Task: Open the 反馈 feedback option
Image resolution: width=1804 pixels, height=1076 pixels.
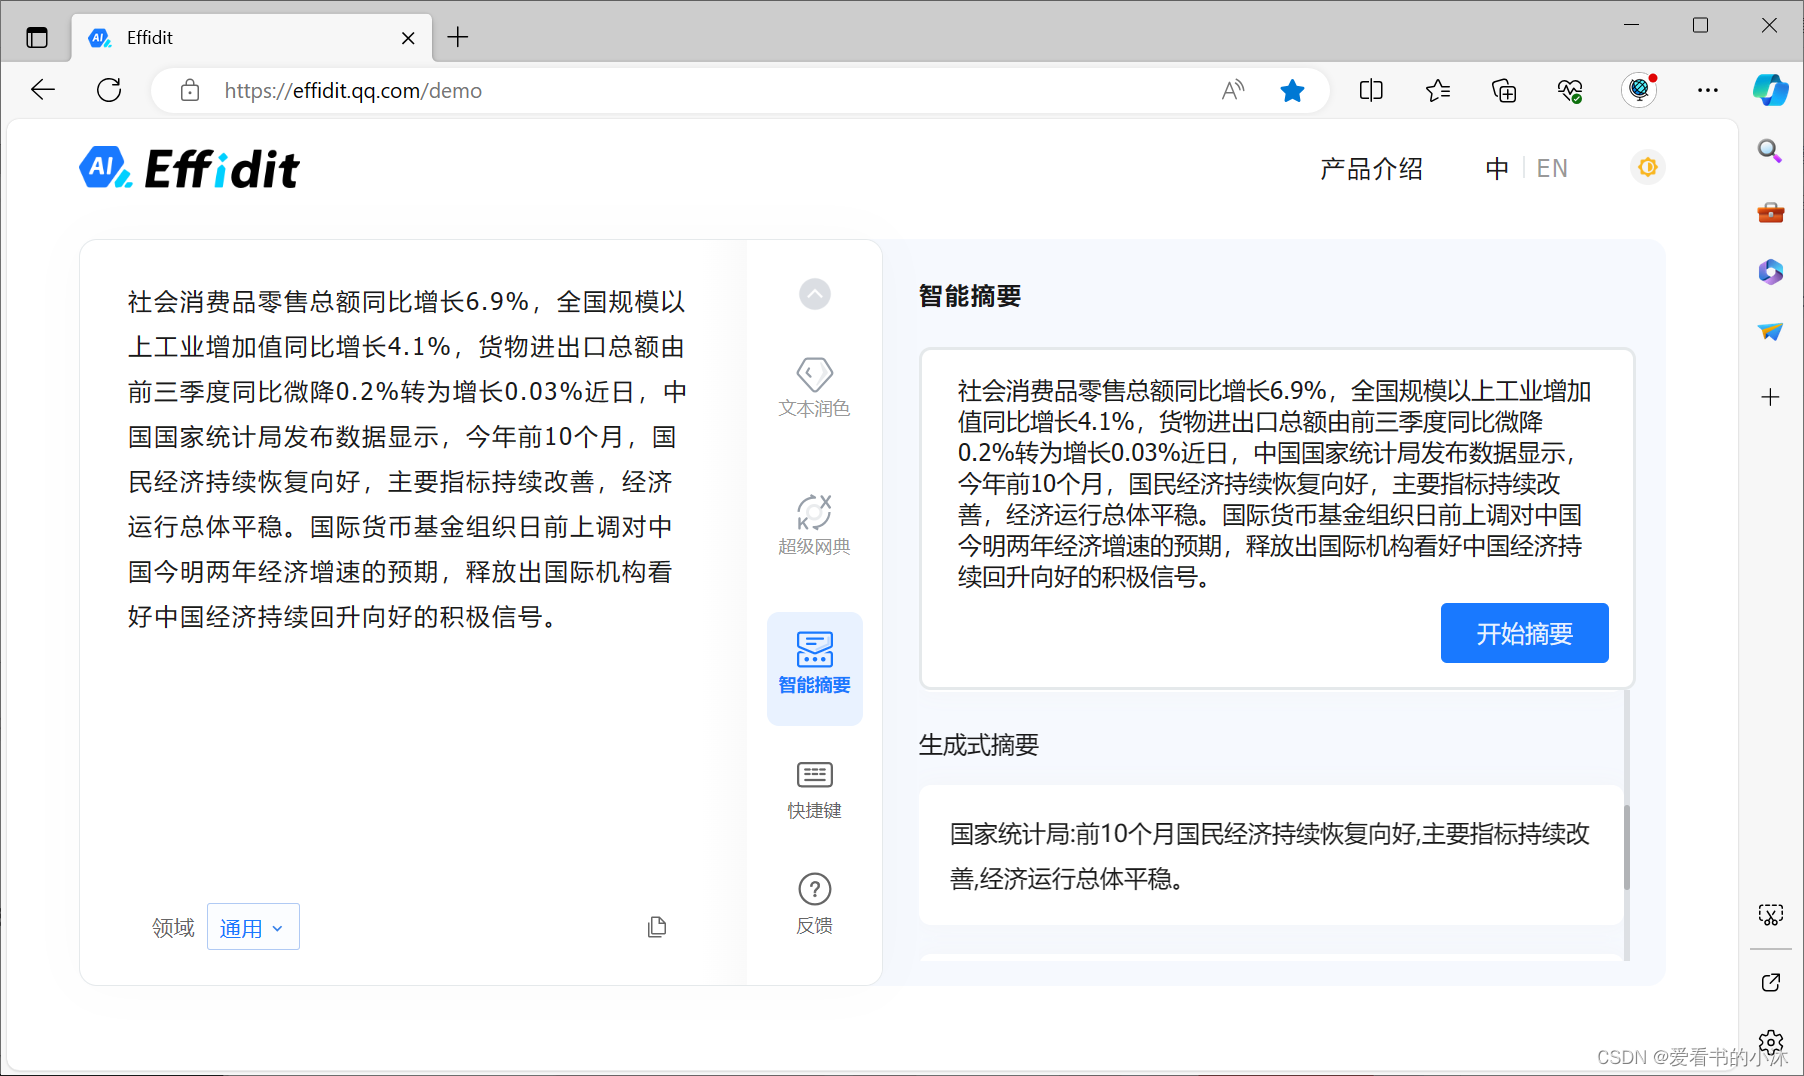Action: pos(814,904)
